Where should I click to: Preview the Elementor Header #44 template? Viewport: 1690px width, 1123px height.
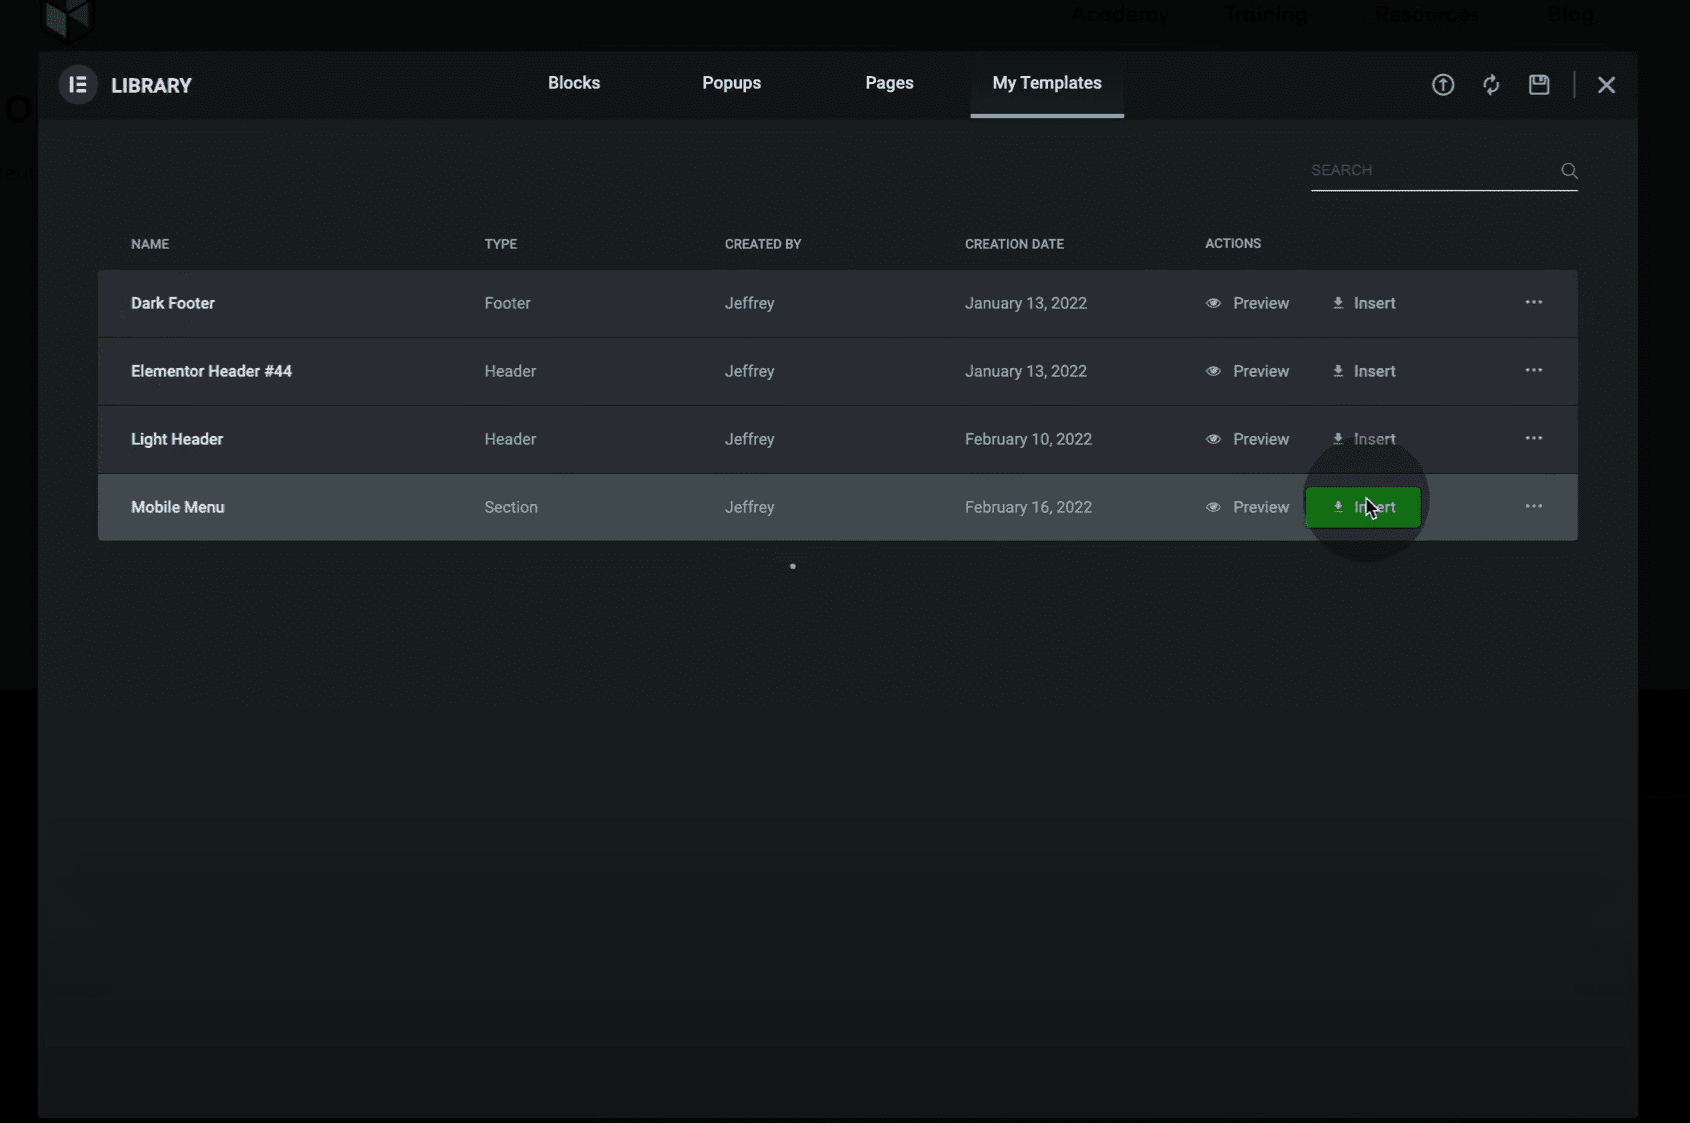point(1247,371)
